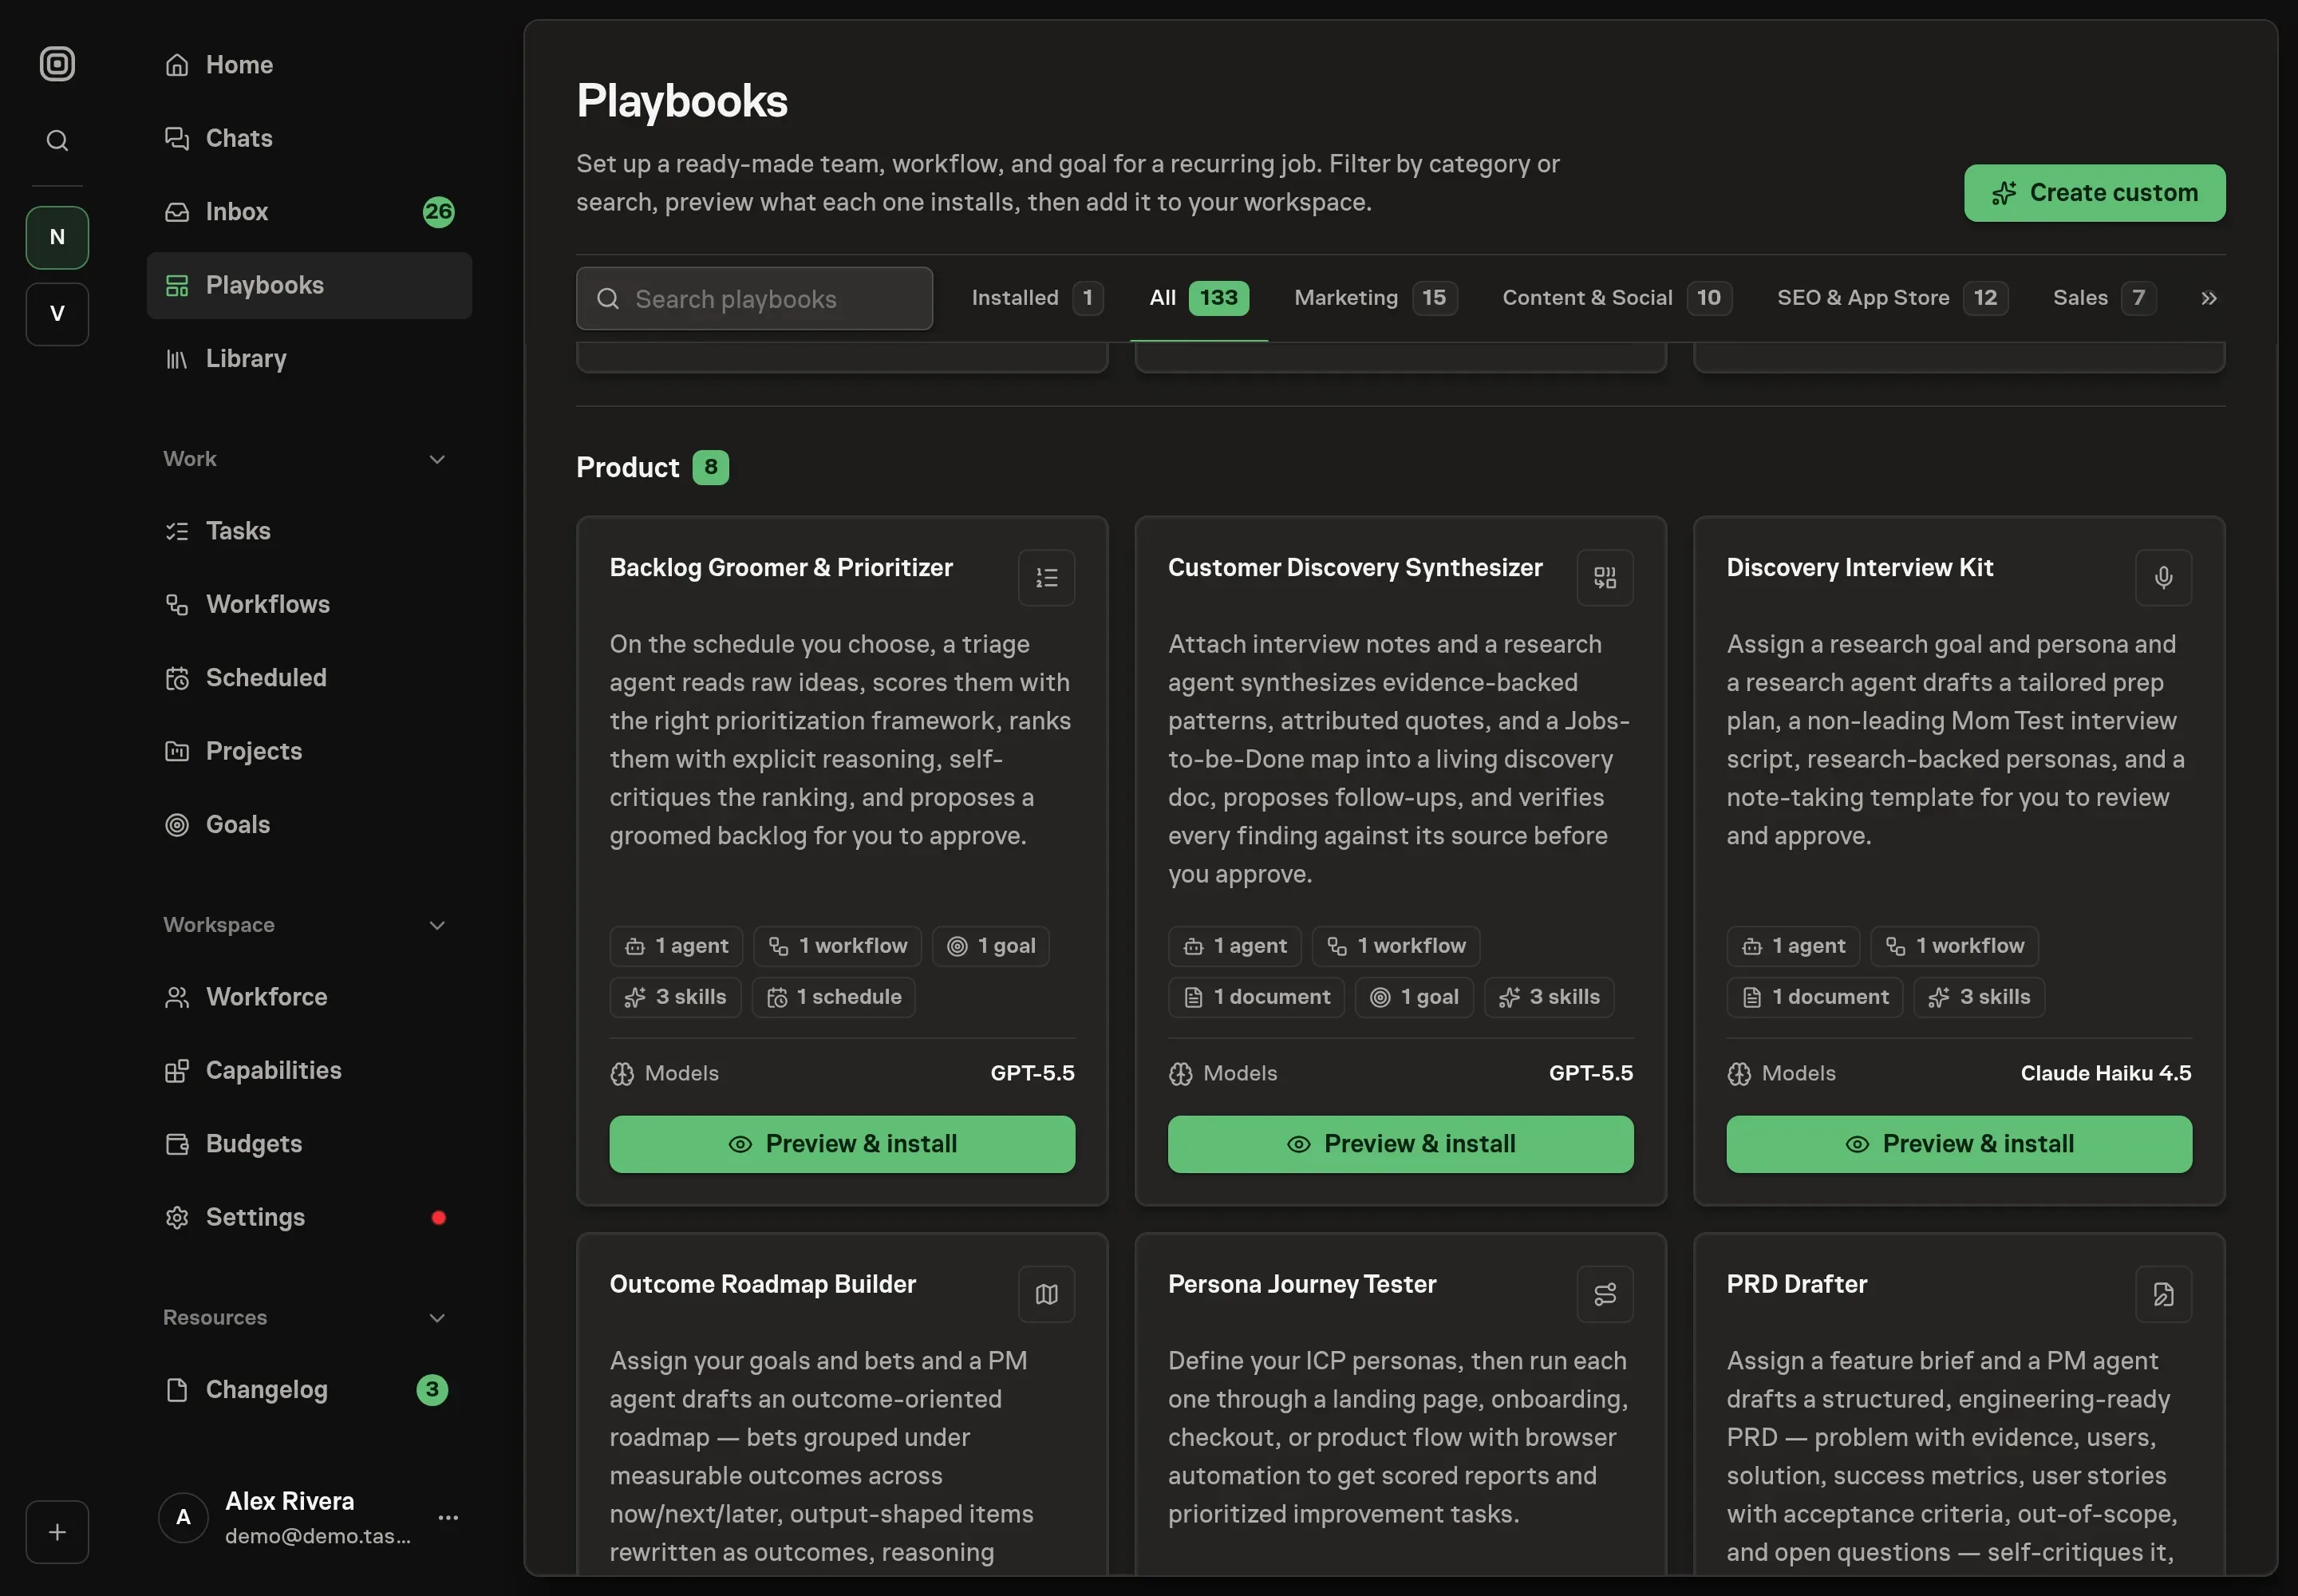Click the 1 goal chip on Backlog Groomer
The width and height of the screenshot is (2298, 1596).
click(x=990, y=946)
